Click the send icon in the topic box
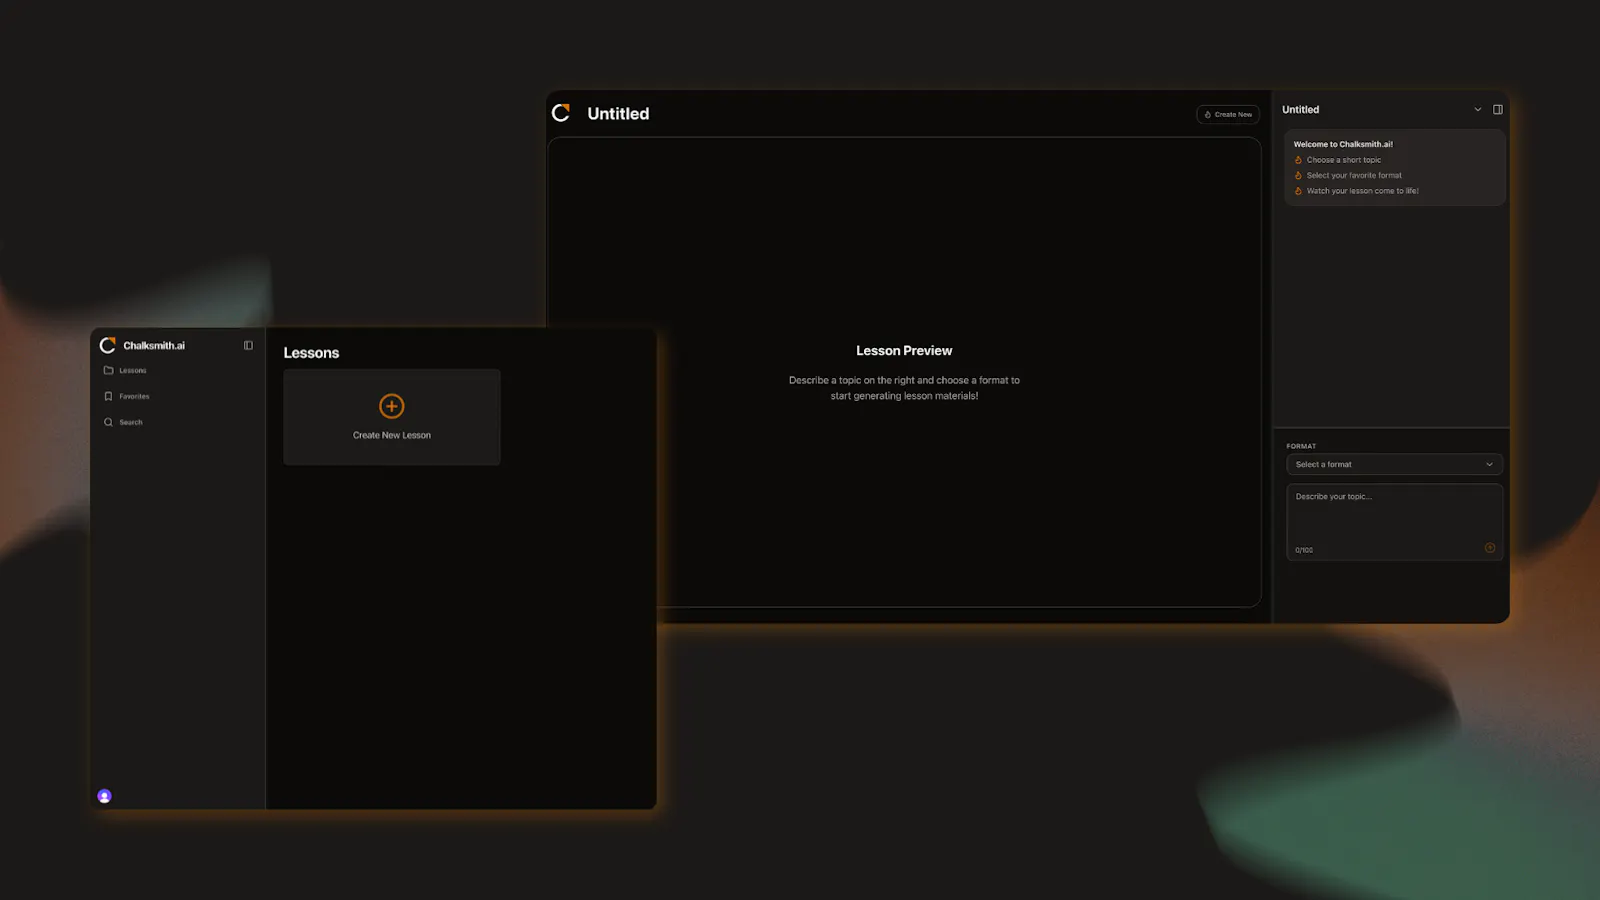This screenshot has height=900, width=1600. pyautogui.click(x=1490, y=548)
